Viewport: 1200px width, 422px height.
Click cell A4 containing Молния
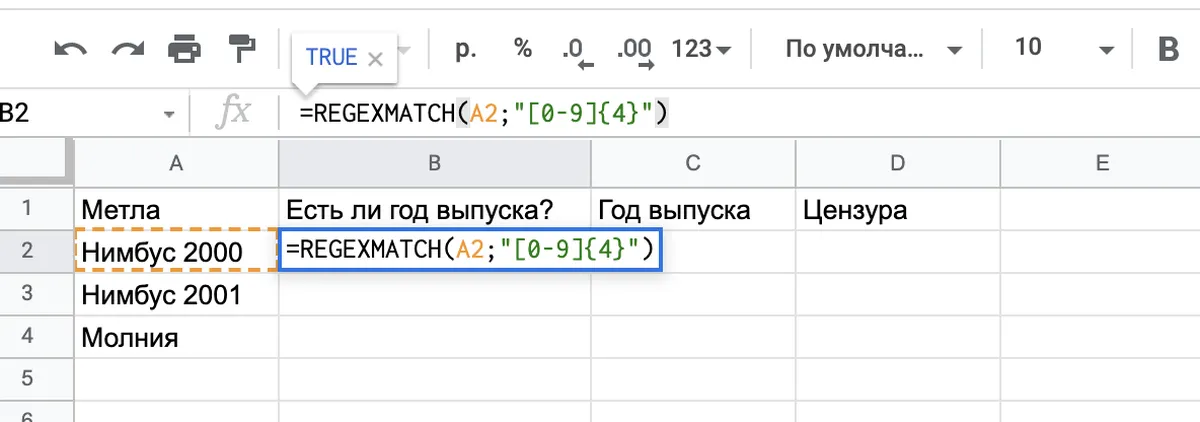(176, 338)
